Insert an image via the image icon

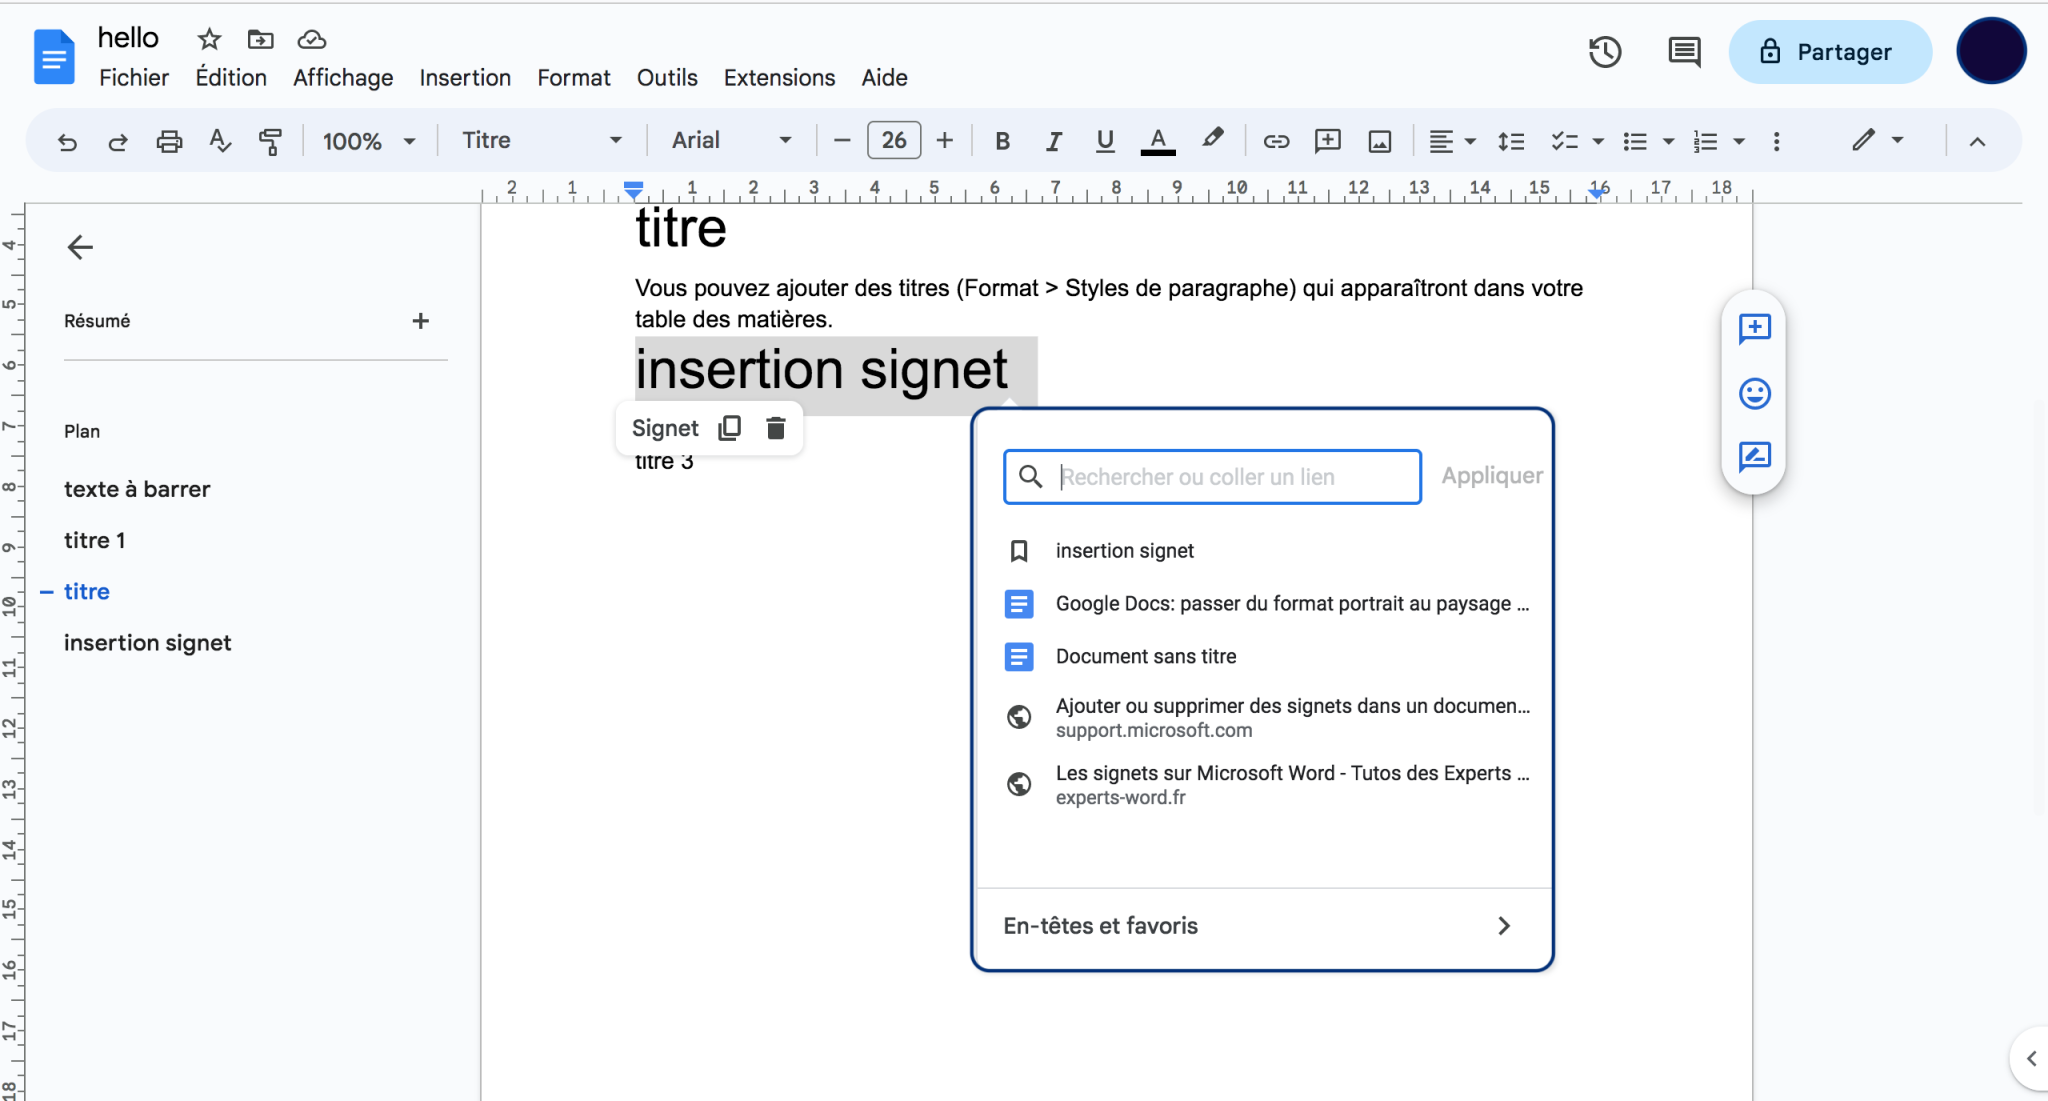click(1378, 141)
